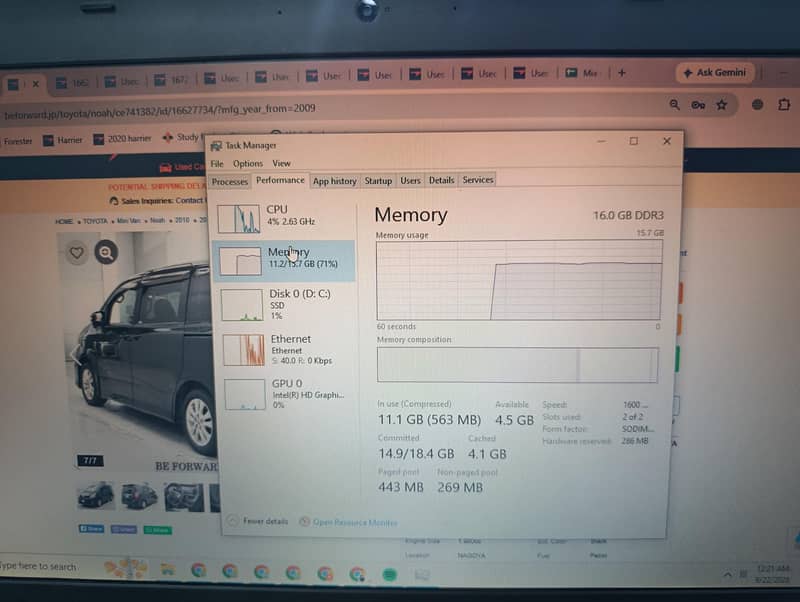This screenshot has height=602, width=800.
Task: Open the Chrome extensions puzzle icon
Action: click(x=784, y=105)
